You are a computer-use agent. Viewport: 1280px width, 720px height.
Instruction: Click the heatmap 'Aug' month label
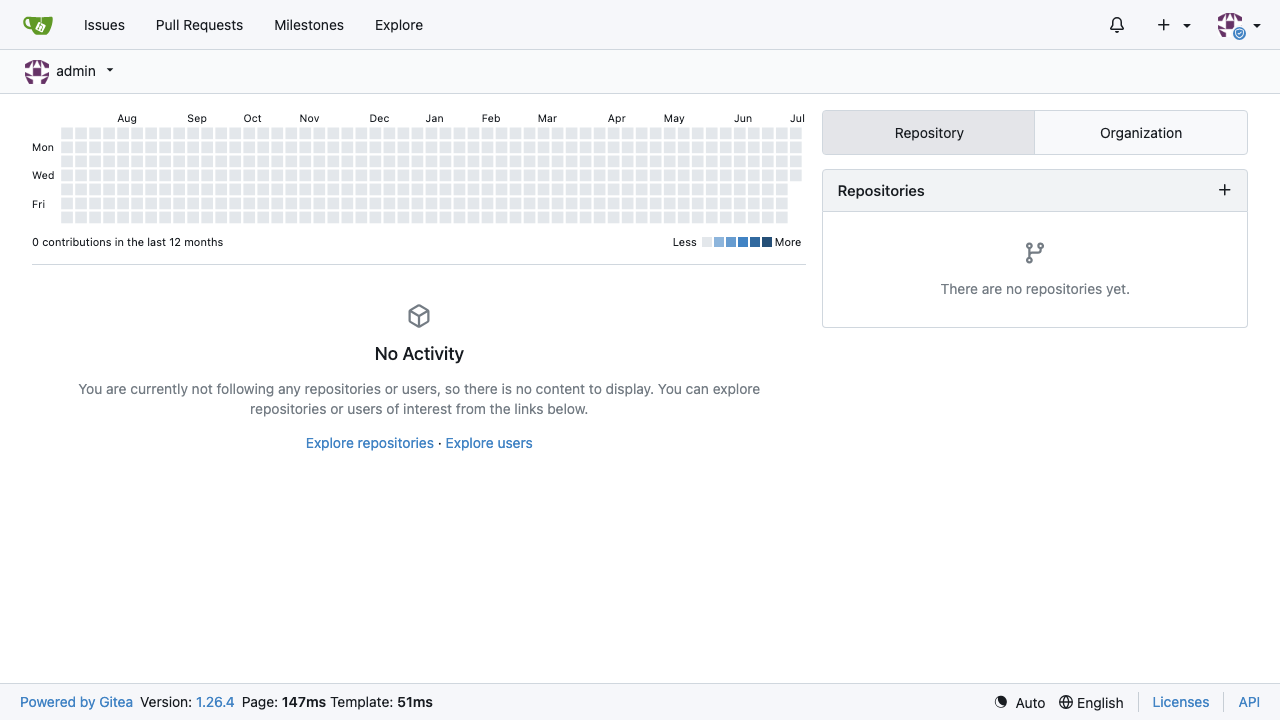[x=127, y=118]
